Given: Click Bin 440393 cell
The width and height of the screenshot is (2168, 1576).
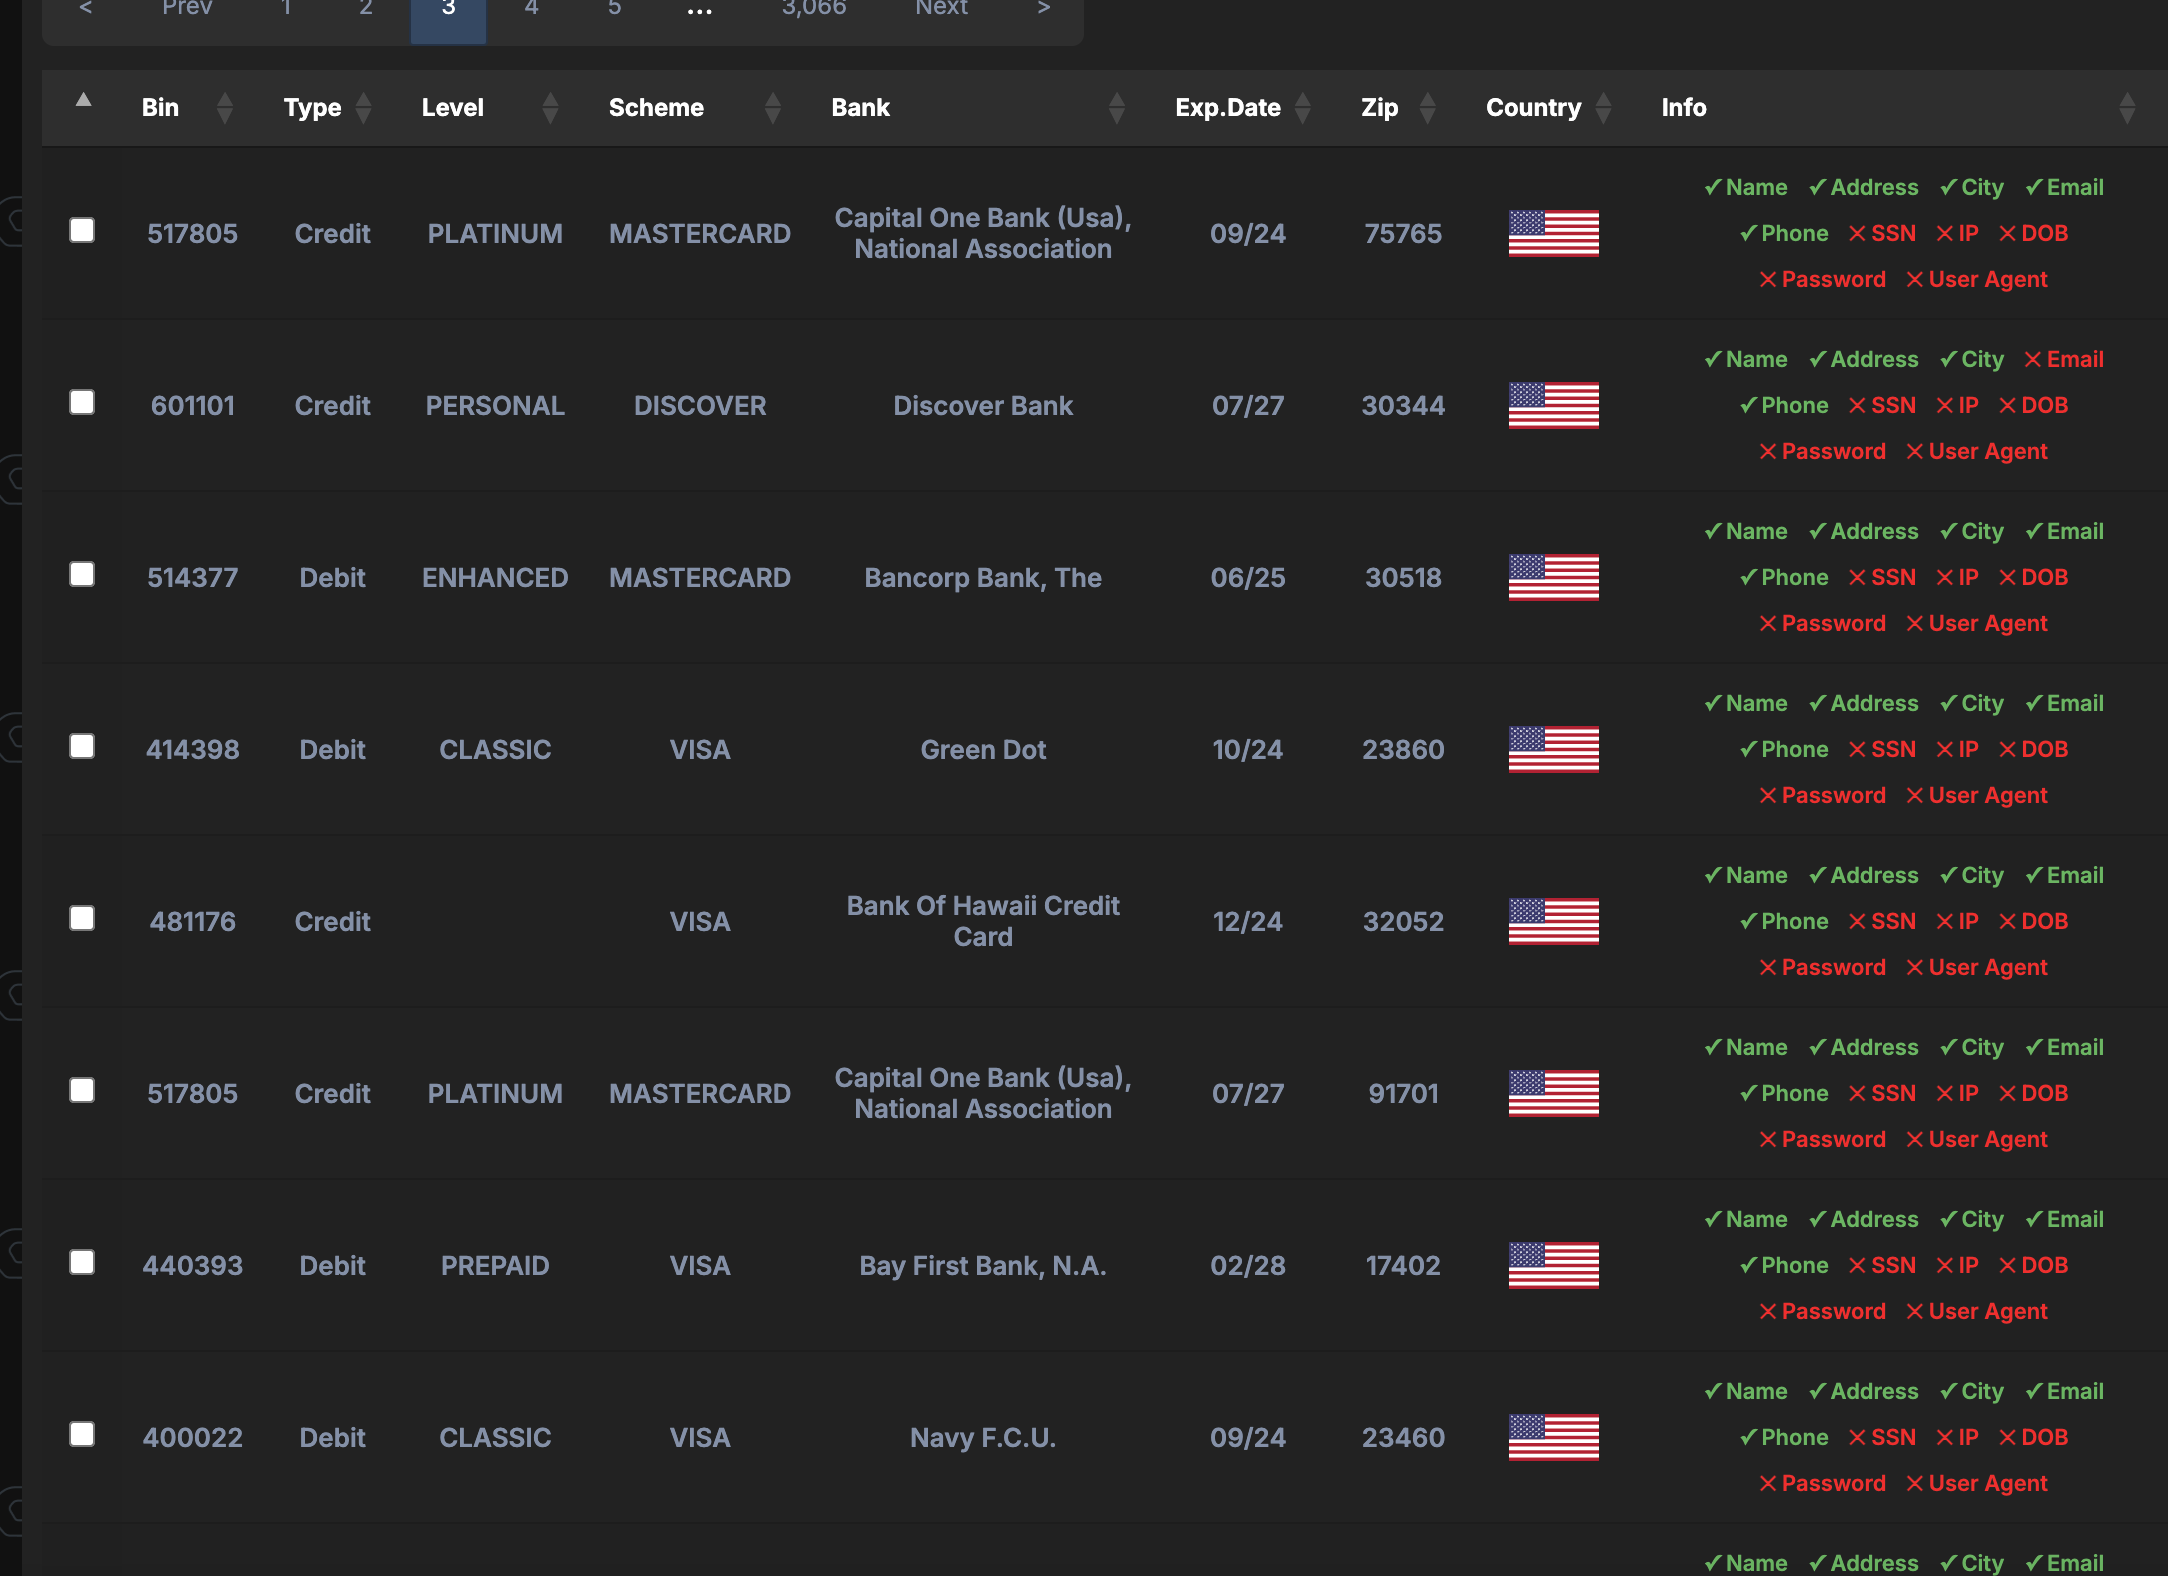Looking at the screenshot, I should pos(193,1266).
